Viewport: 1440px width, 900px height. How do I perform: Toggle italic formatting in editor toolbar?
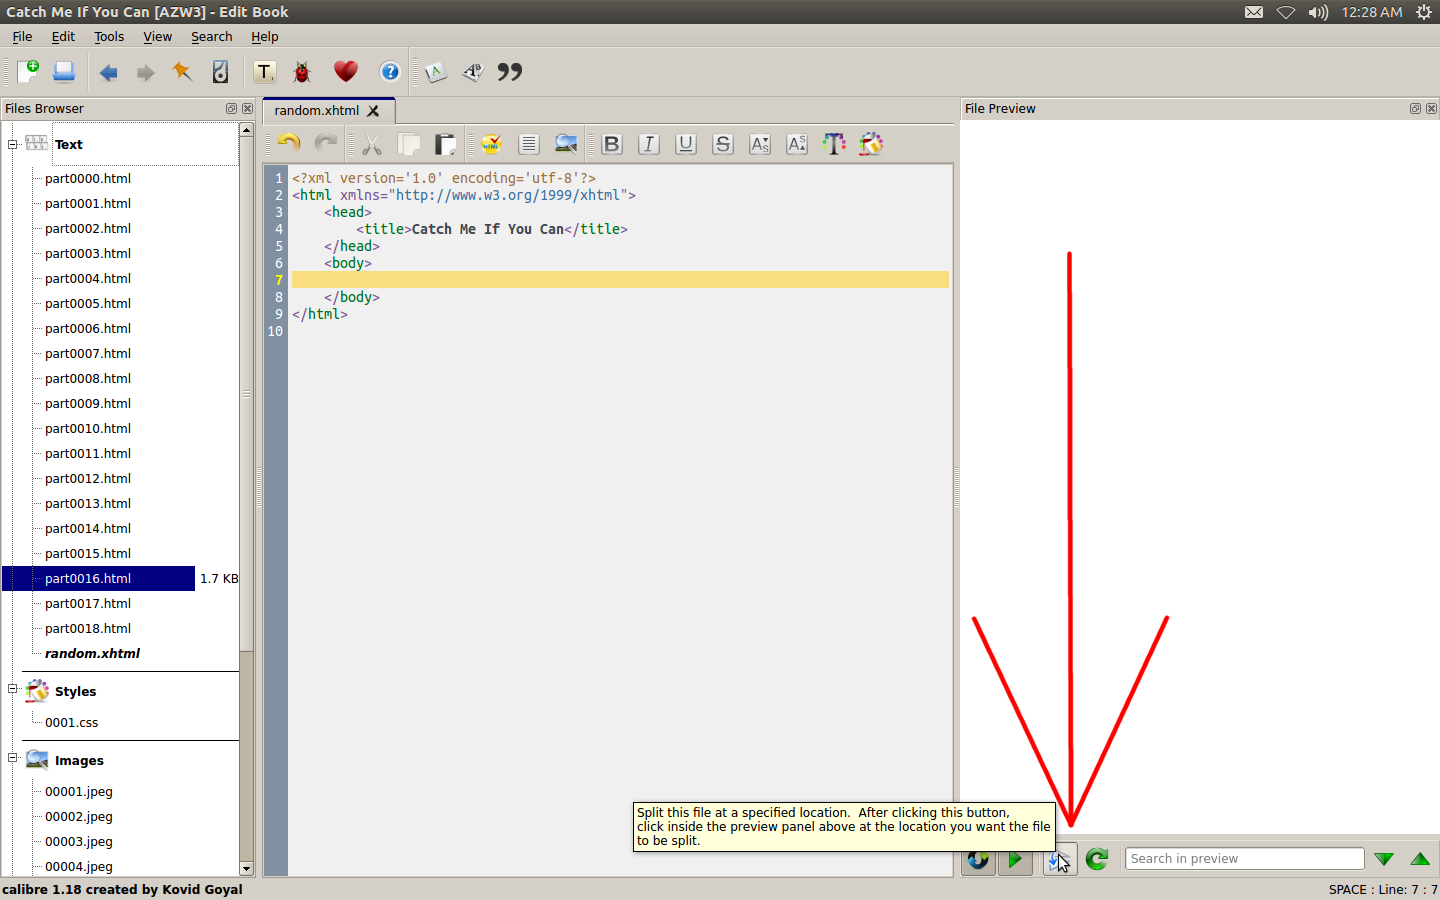click(649, 144)
